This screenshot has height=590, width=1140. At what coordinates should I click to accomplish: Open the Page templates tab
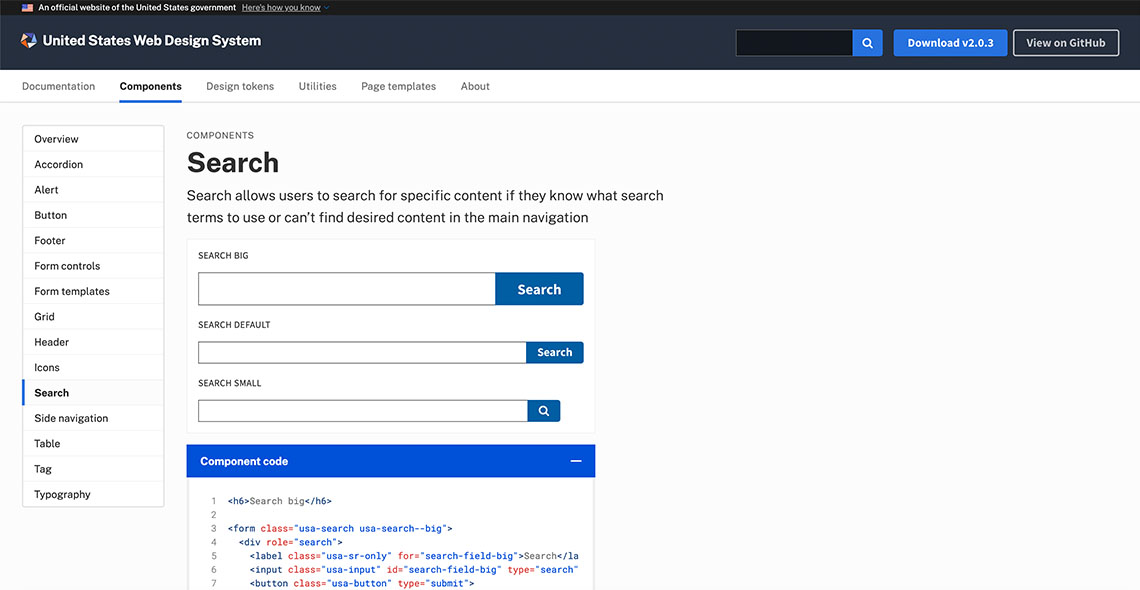coord(398,86)
